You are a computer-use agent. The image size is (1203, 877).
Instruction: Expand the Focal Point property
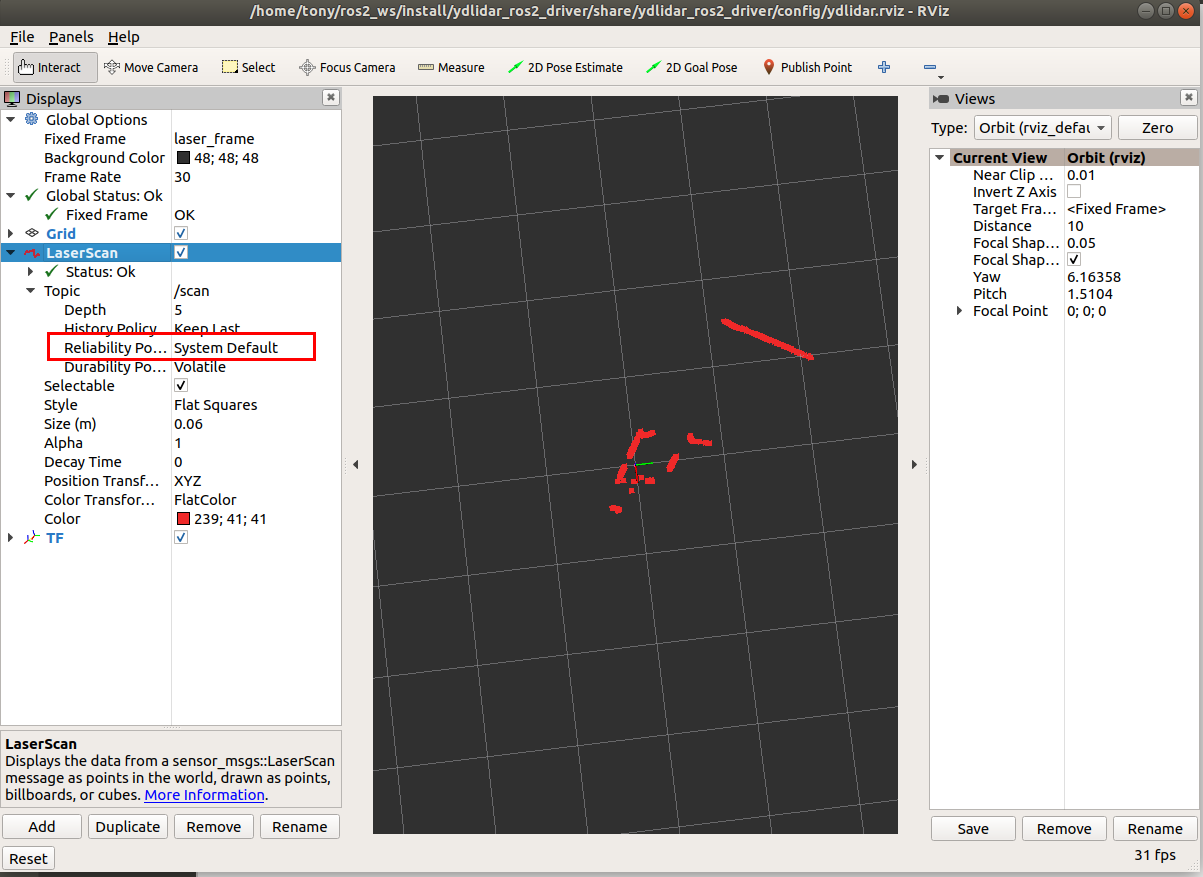pos(960,311)
